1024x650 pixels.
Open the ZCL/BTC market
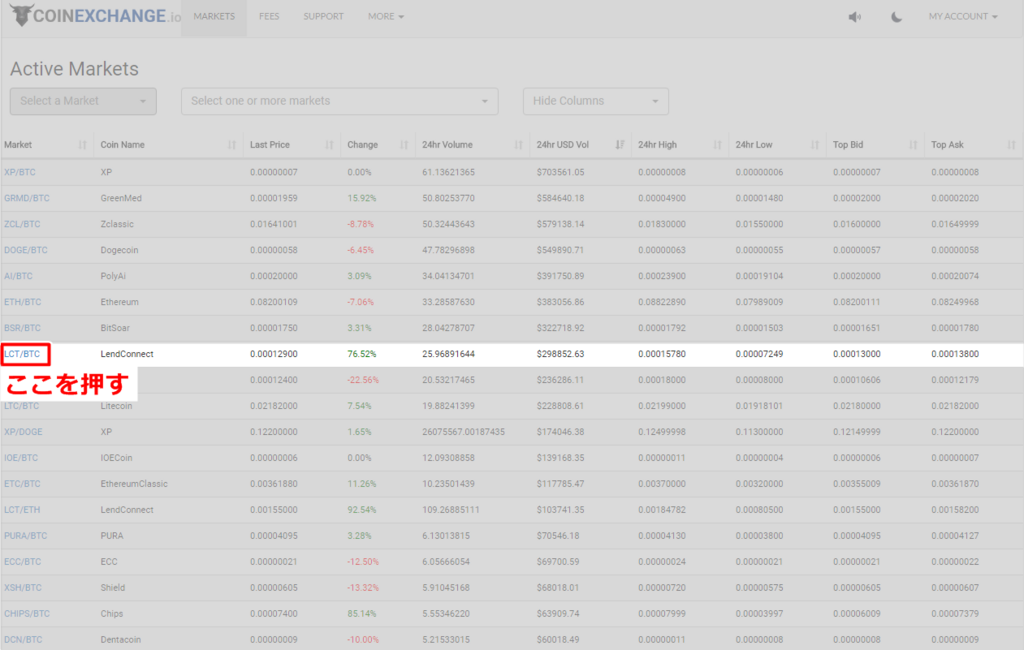(x=22, y=224)
